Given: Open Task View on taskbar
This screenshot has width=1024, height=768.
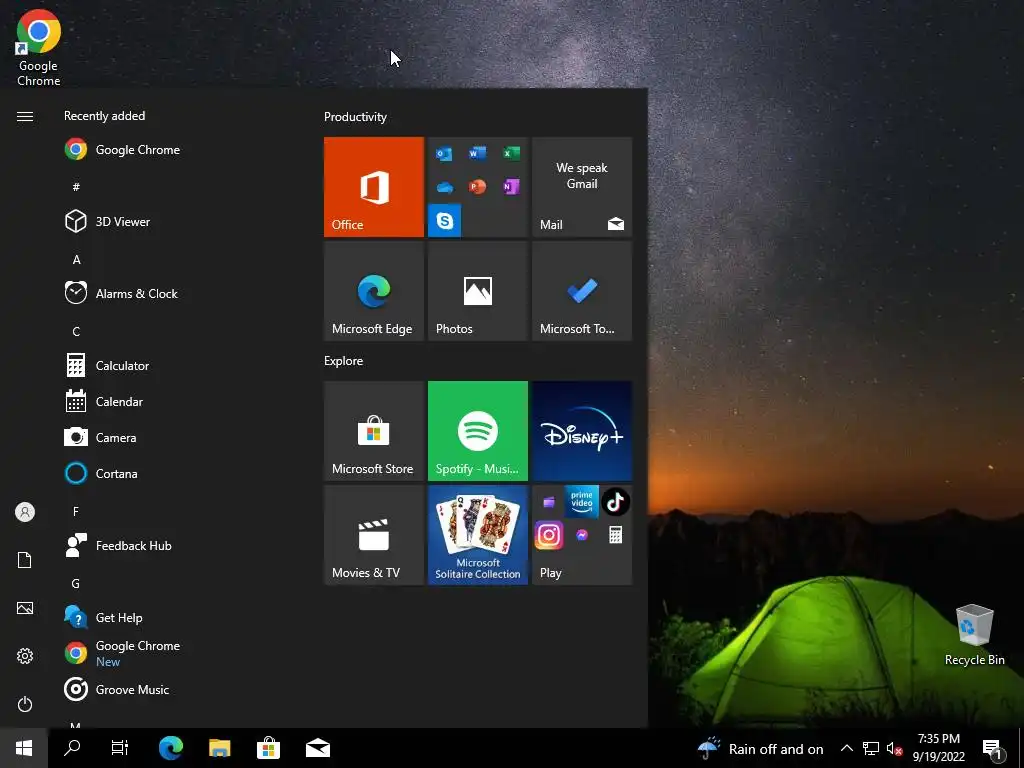Looking at the screenshot, I should coord(120,748).
